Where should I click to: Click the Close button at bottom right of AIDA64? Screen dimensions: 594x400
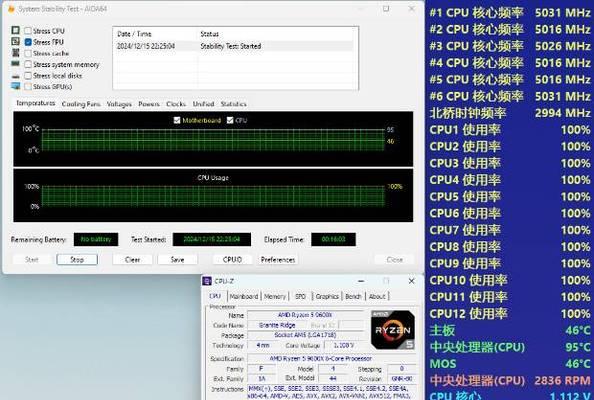394,259
